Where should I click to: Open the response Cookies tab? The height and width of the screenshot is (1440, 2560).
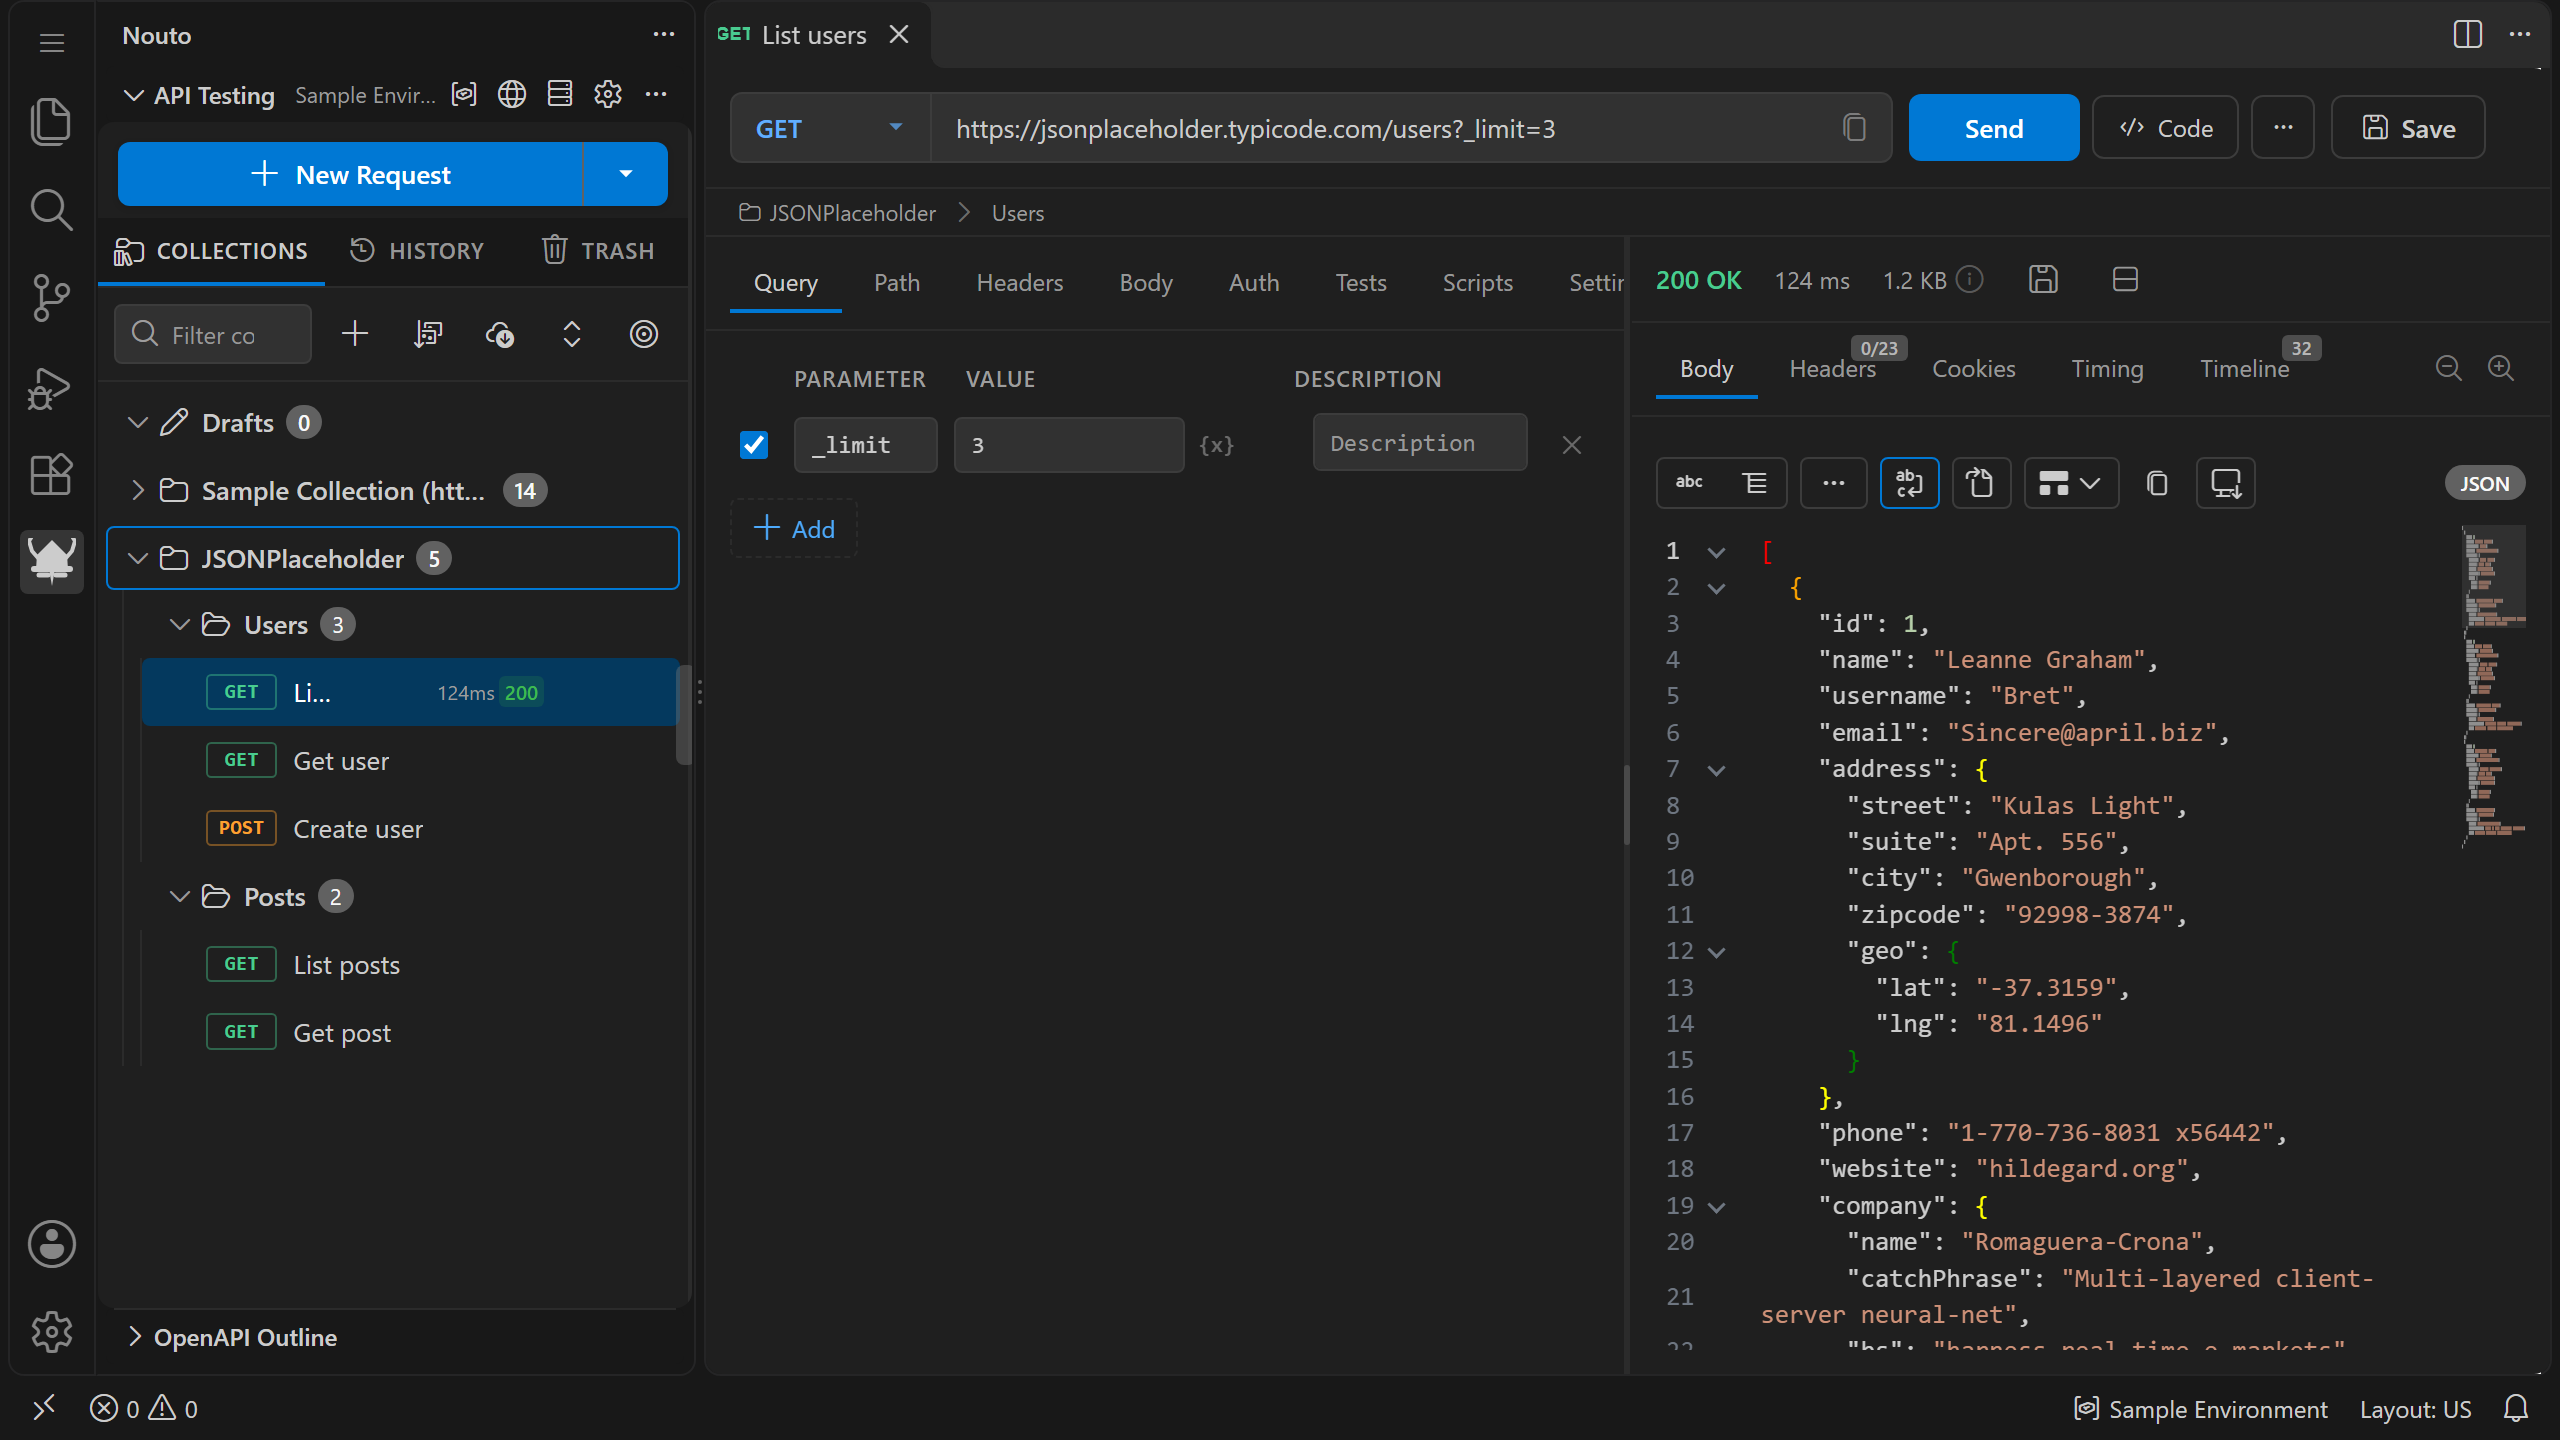(1974, 369)
